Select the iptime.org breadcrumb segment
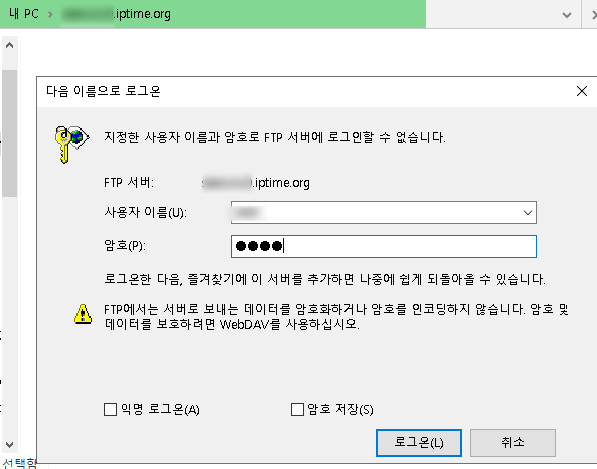This screenshot has height=469, width=597. 116,14
